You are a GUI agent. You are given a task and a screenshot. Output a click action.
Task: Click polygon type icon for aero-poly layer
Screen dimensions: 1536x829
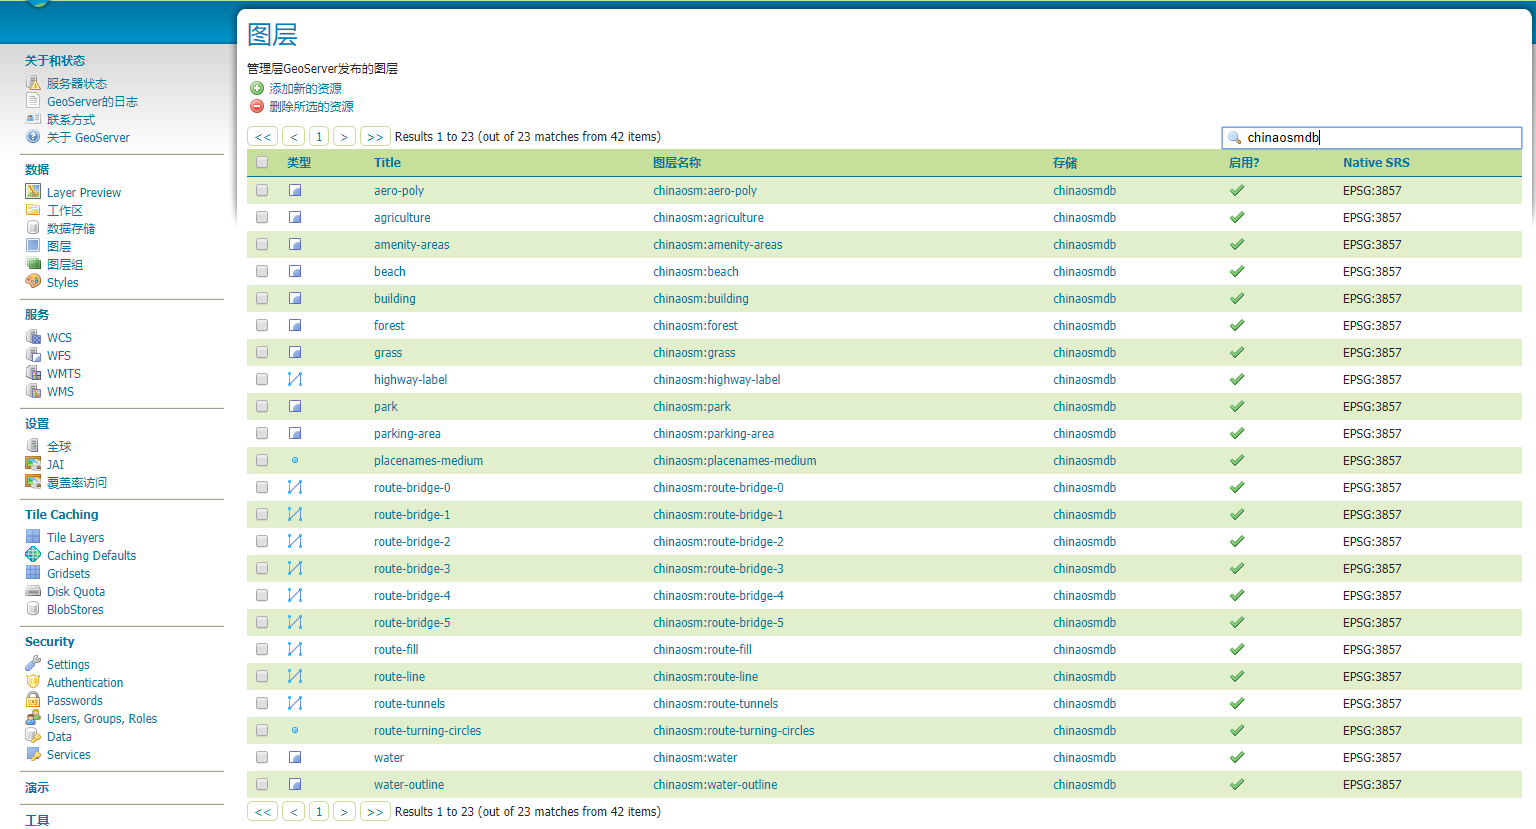point(295,190)
